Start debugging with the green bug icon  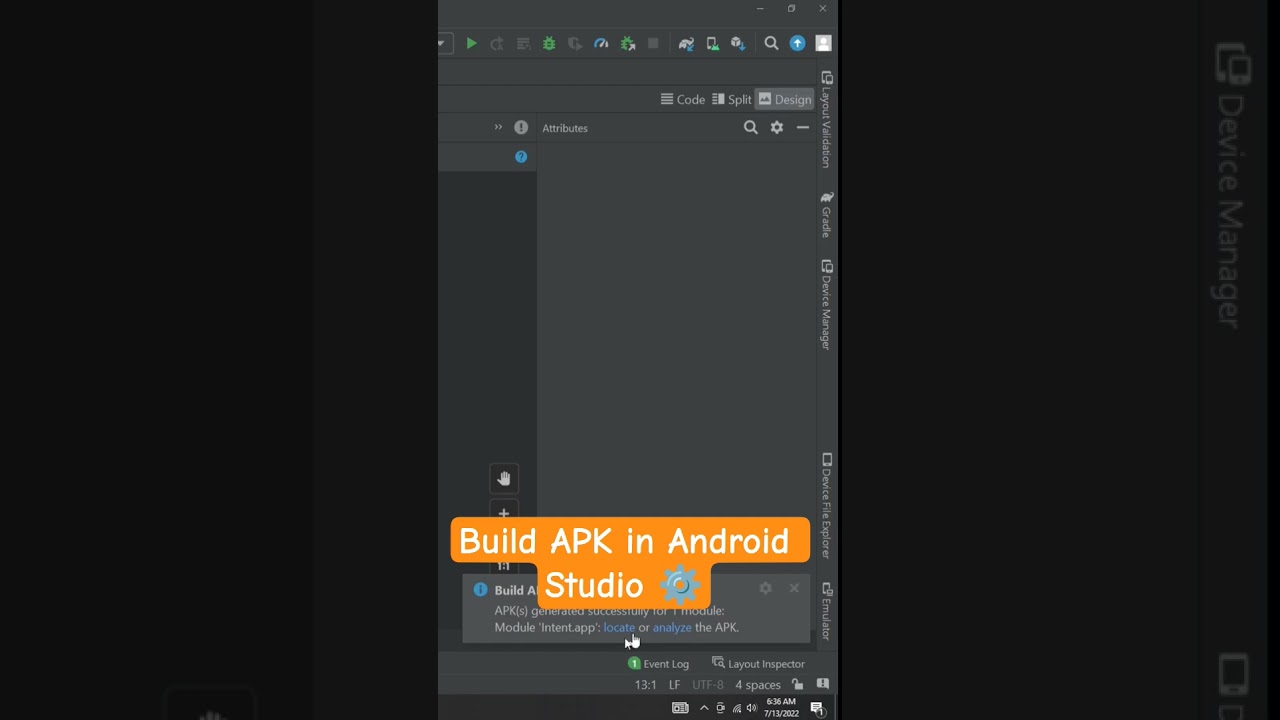(549, 44)
